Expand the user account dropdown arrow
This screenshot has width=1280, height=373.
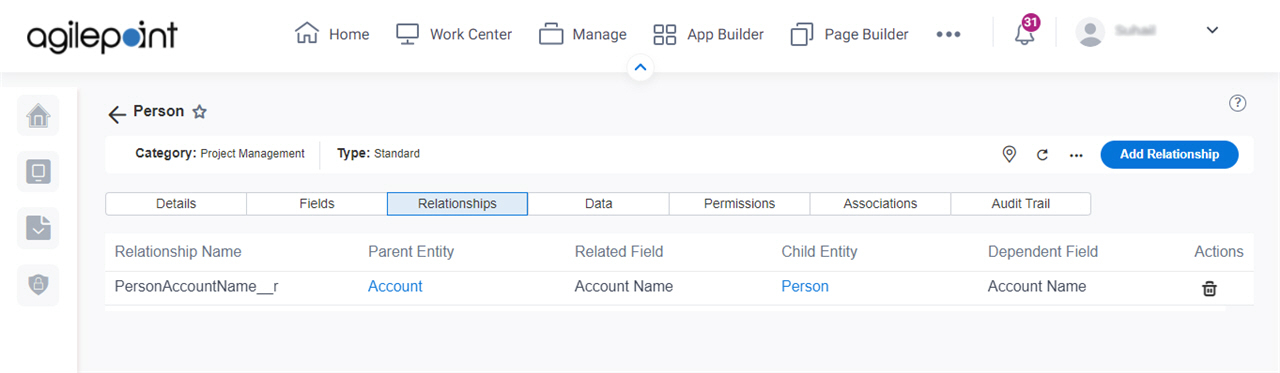coord(1212,31)
